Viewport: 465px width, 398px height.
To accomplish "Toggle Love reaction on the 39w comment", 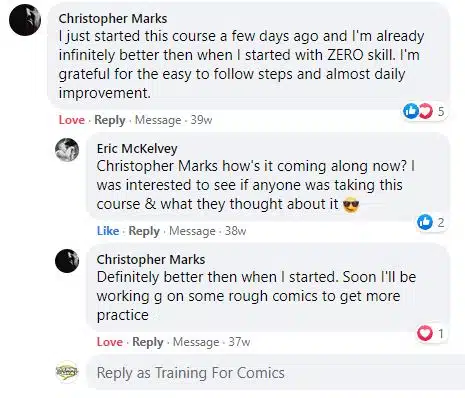I will (71, 120).
